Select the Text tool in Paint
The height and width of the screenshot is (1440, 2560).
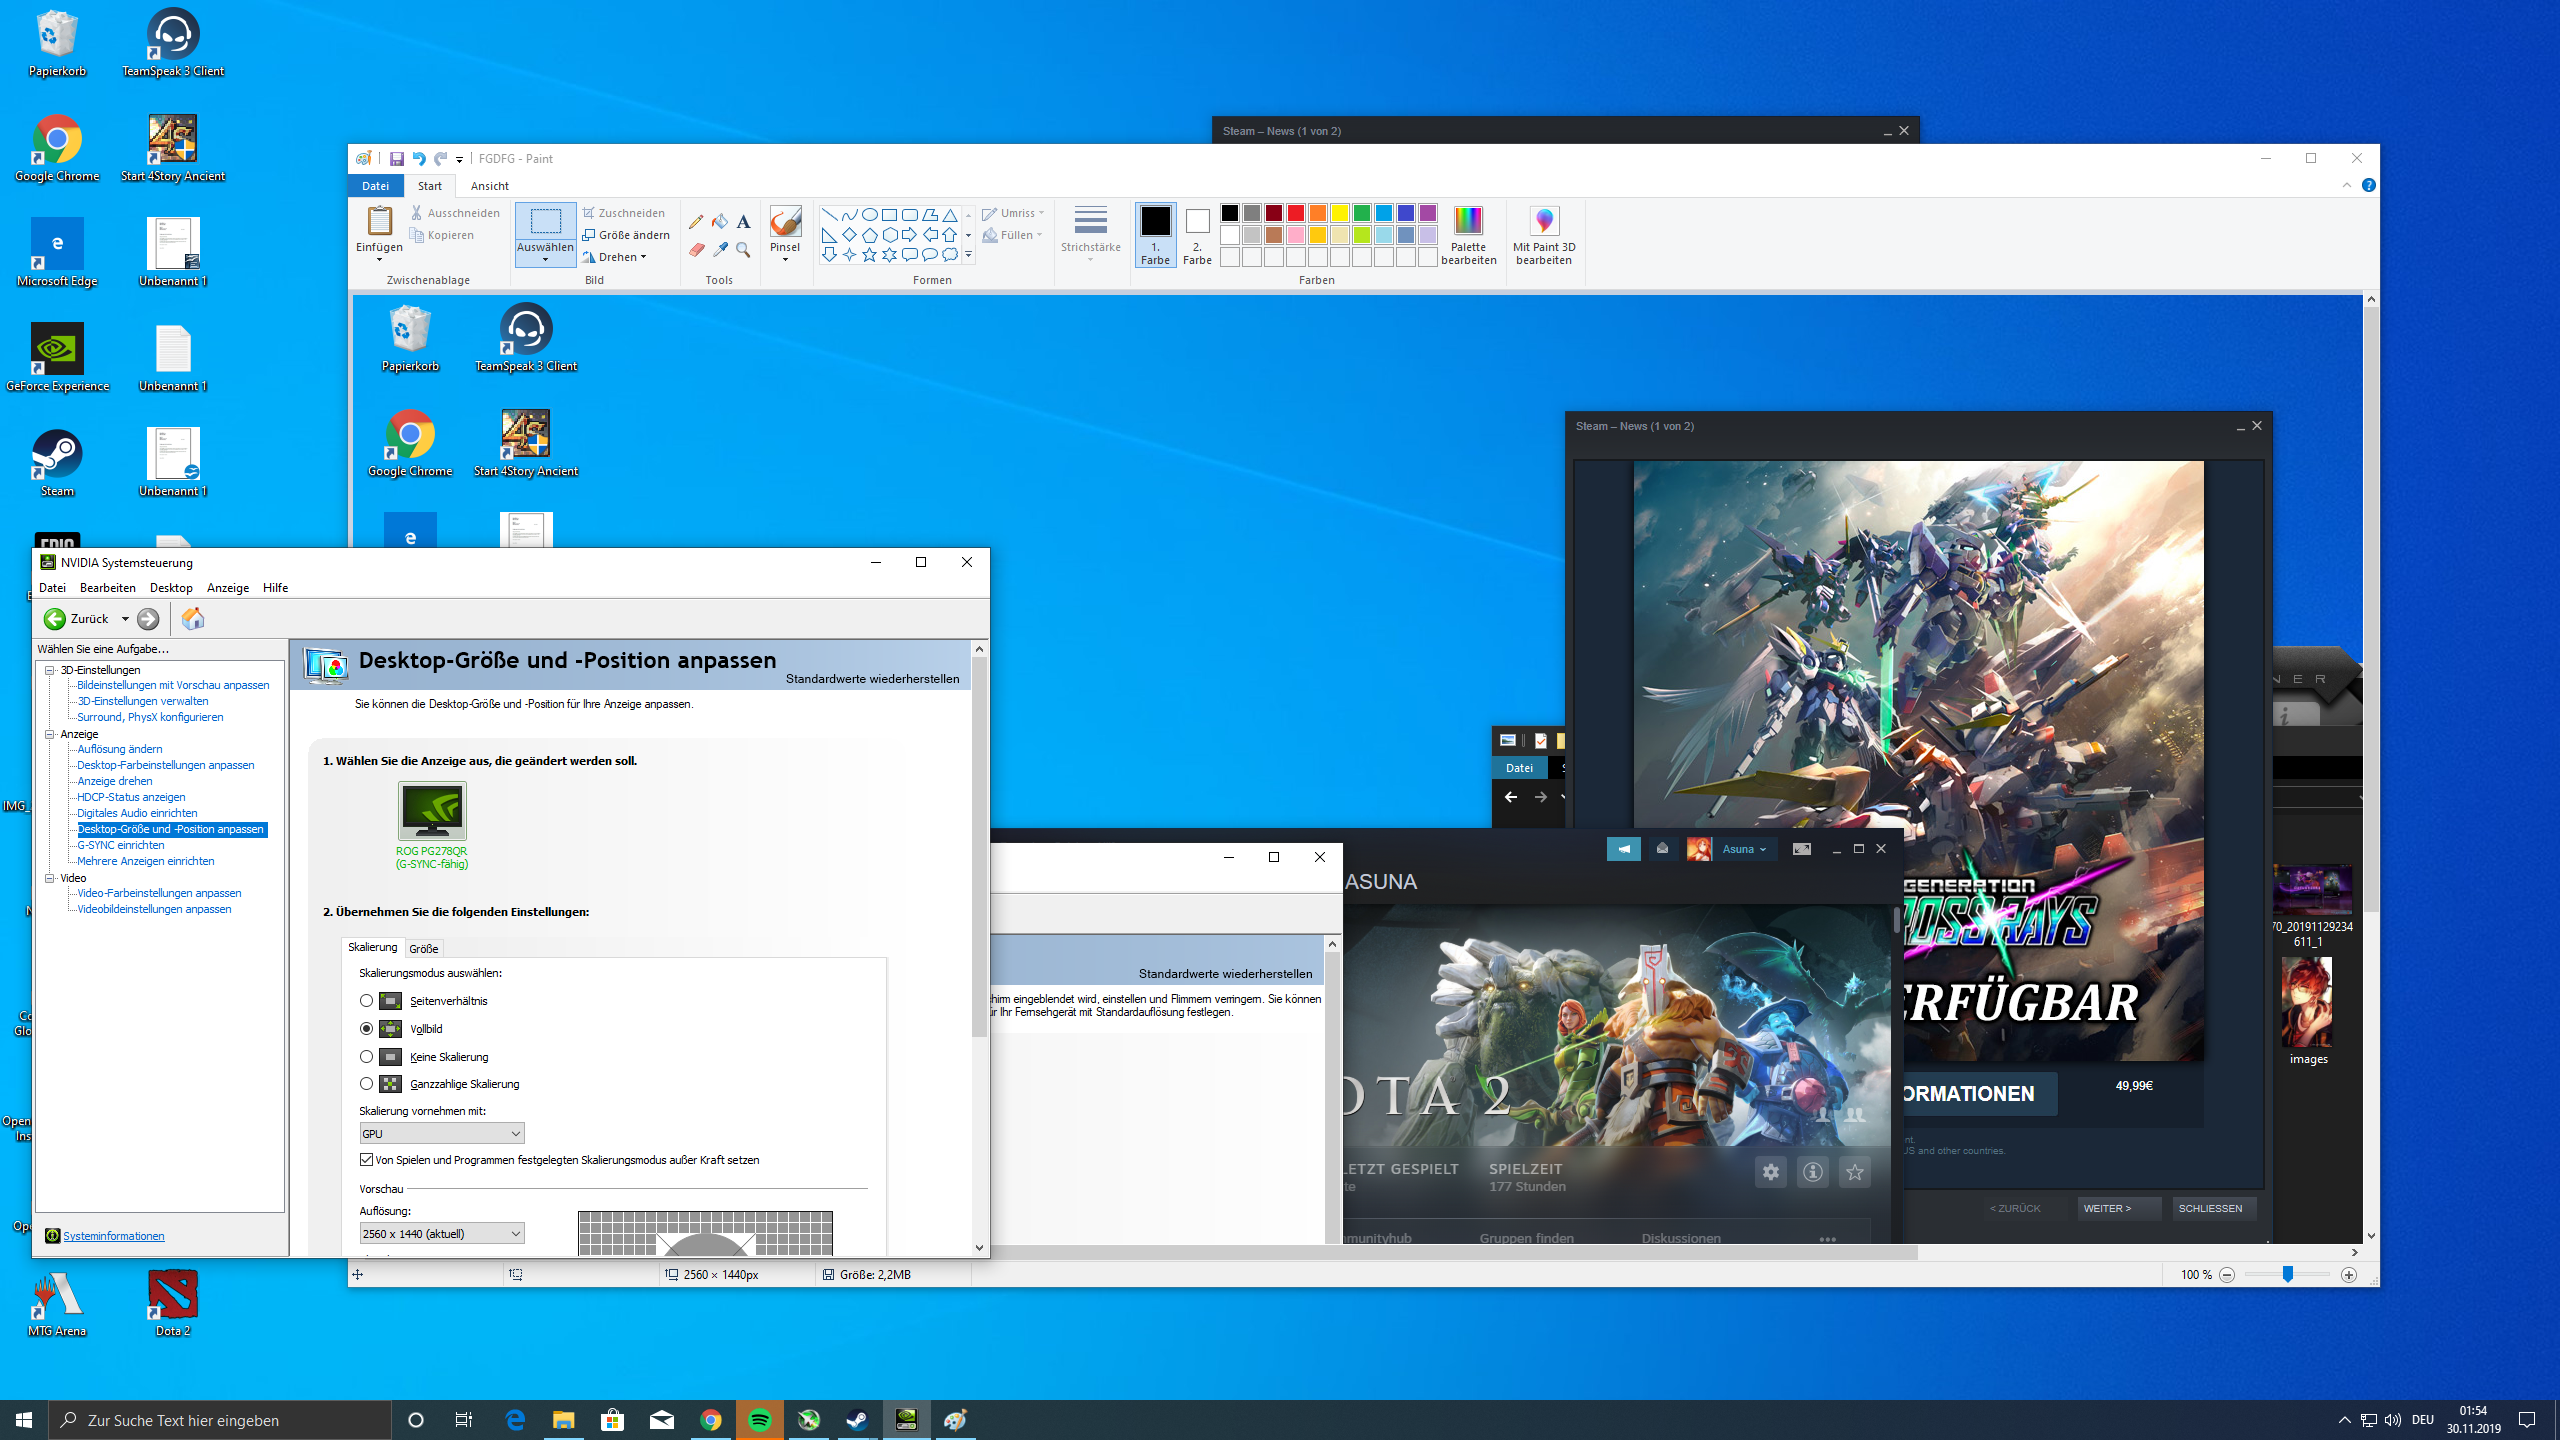pyautogui.click(x=743, y=222)
